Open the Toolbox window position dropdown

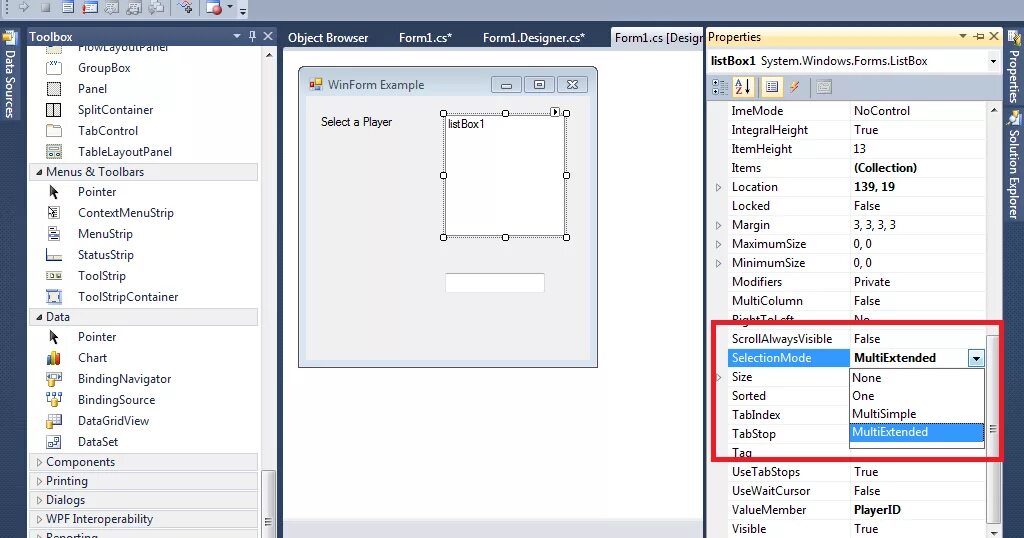click(237, 37)
